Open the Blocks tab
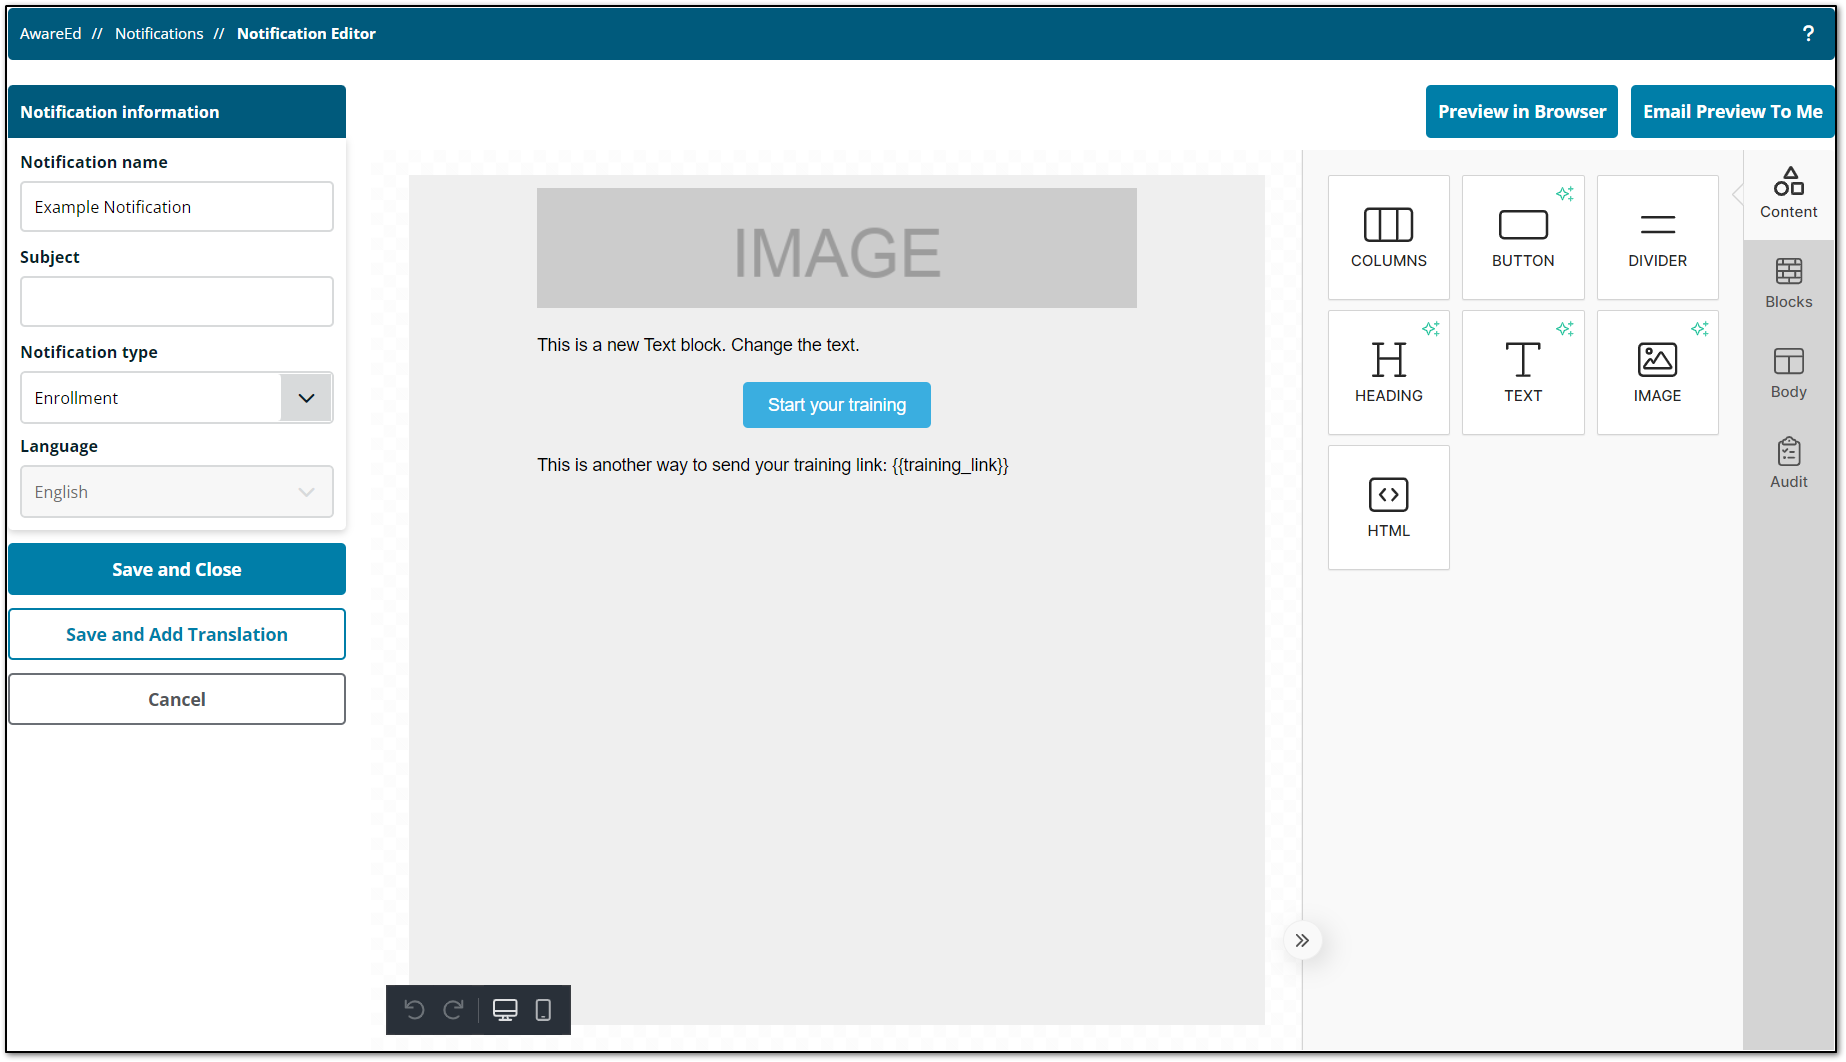The height and width of the screenshot is (1062, 1846). (x=1788, y=283)
